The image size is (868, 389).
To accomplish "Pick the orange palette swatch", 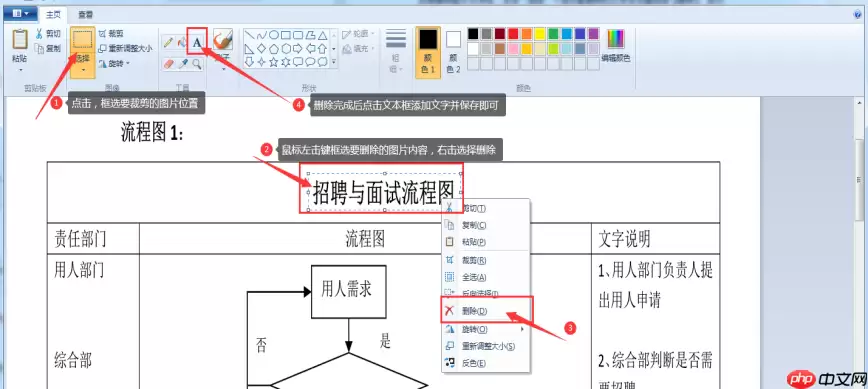I will (526, 34).
